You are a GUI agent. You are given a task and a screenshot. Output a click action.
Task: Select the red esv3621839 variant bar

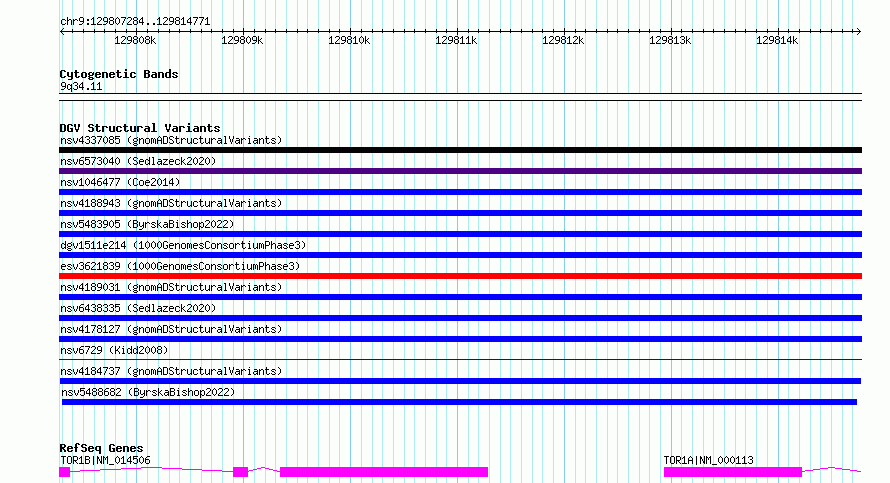(x=460, y=276)
